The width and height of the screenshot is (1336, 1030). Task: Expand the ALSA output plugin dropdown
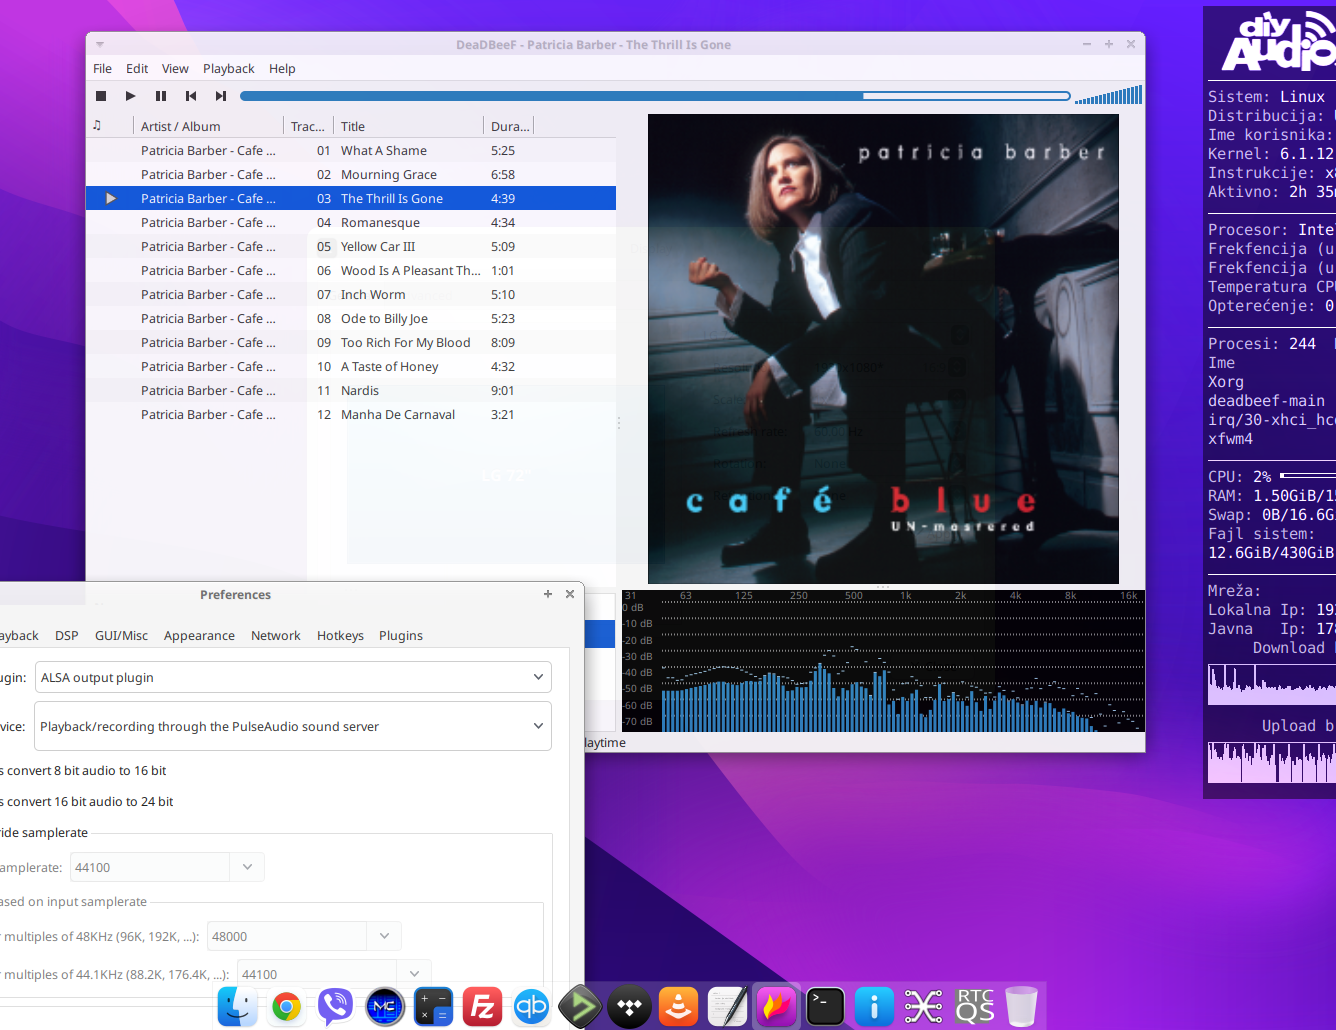[x=293, y=677]
